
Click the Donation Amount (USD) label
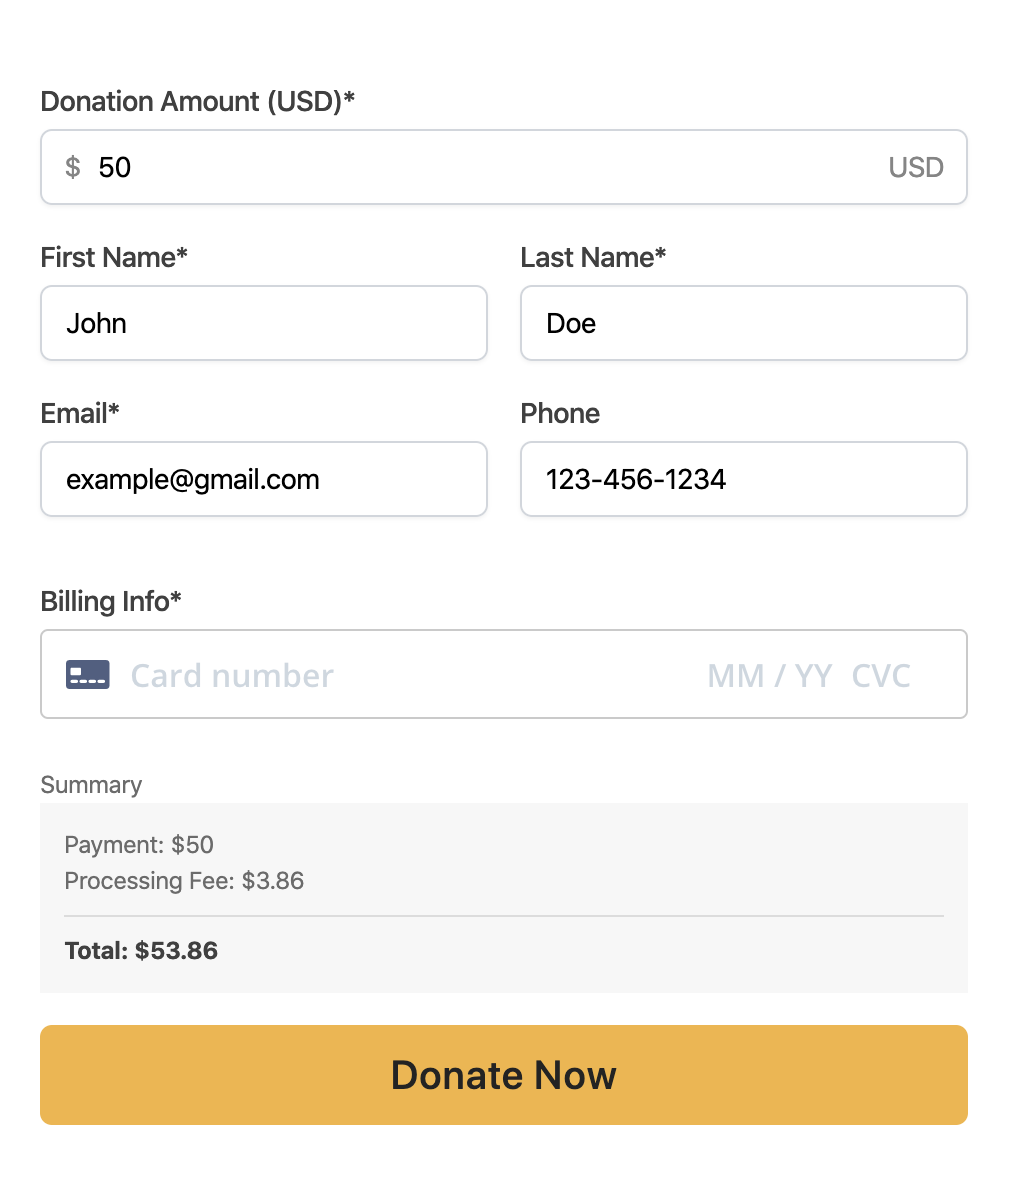[197, 101]
